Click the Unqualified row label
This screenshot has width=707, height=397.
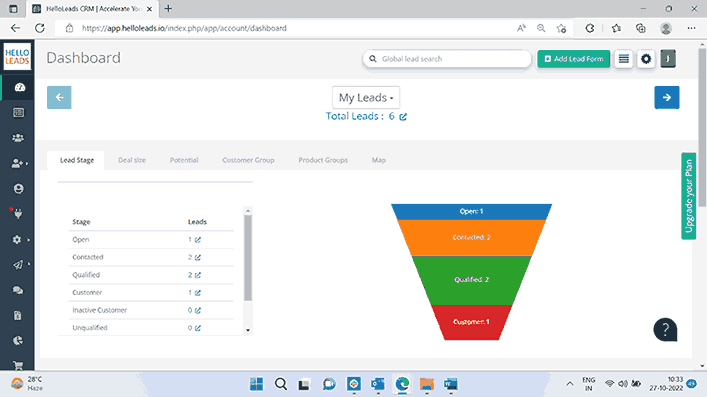pyautogui.click(x=90, y=328)
